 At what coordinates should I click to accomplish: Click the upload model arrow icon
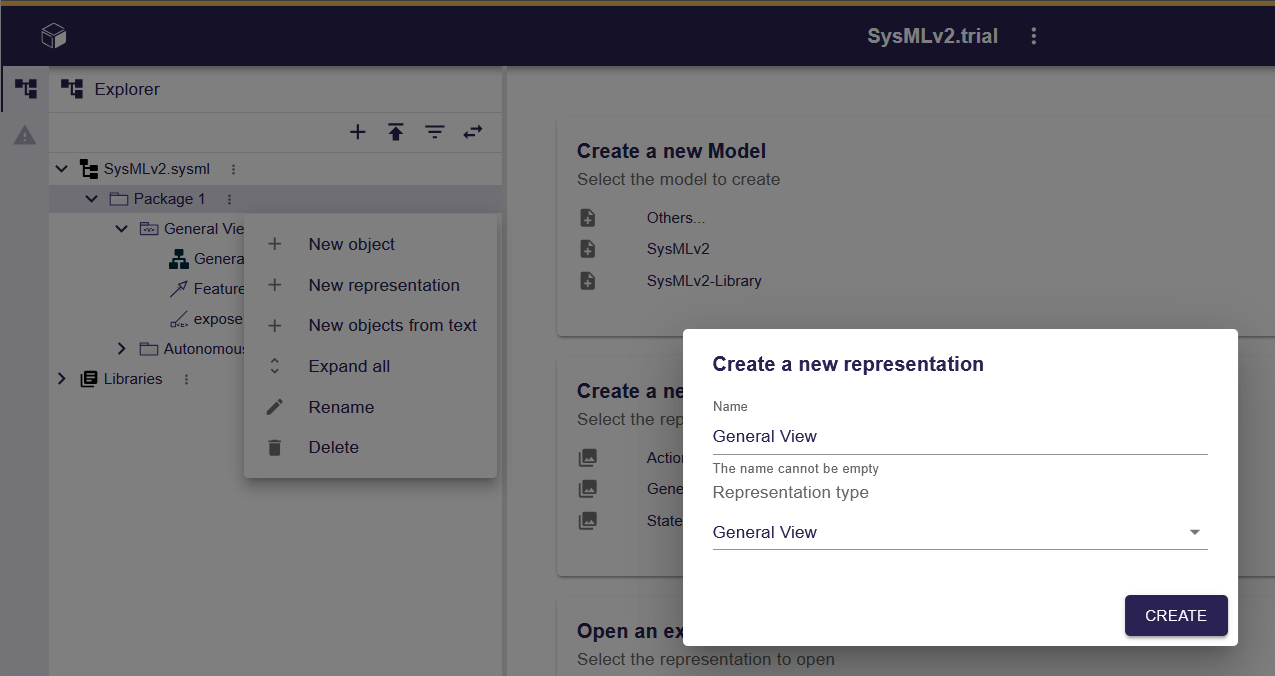tap(396, 132)
